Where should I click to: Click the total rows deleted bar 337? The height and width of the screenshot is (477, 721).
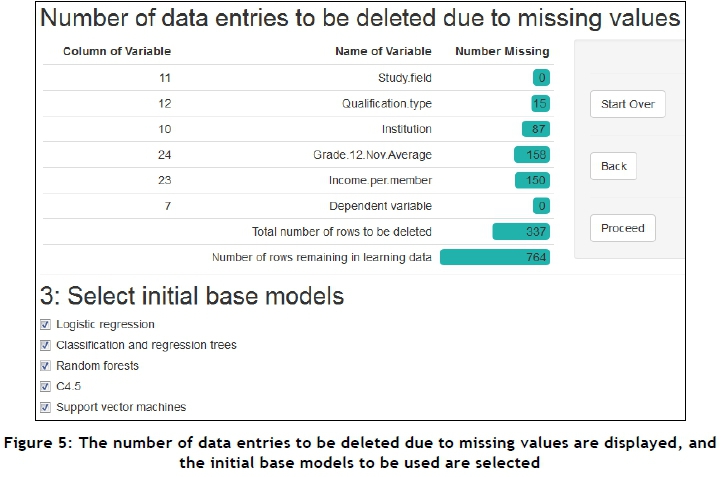coord(521,232)
